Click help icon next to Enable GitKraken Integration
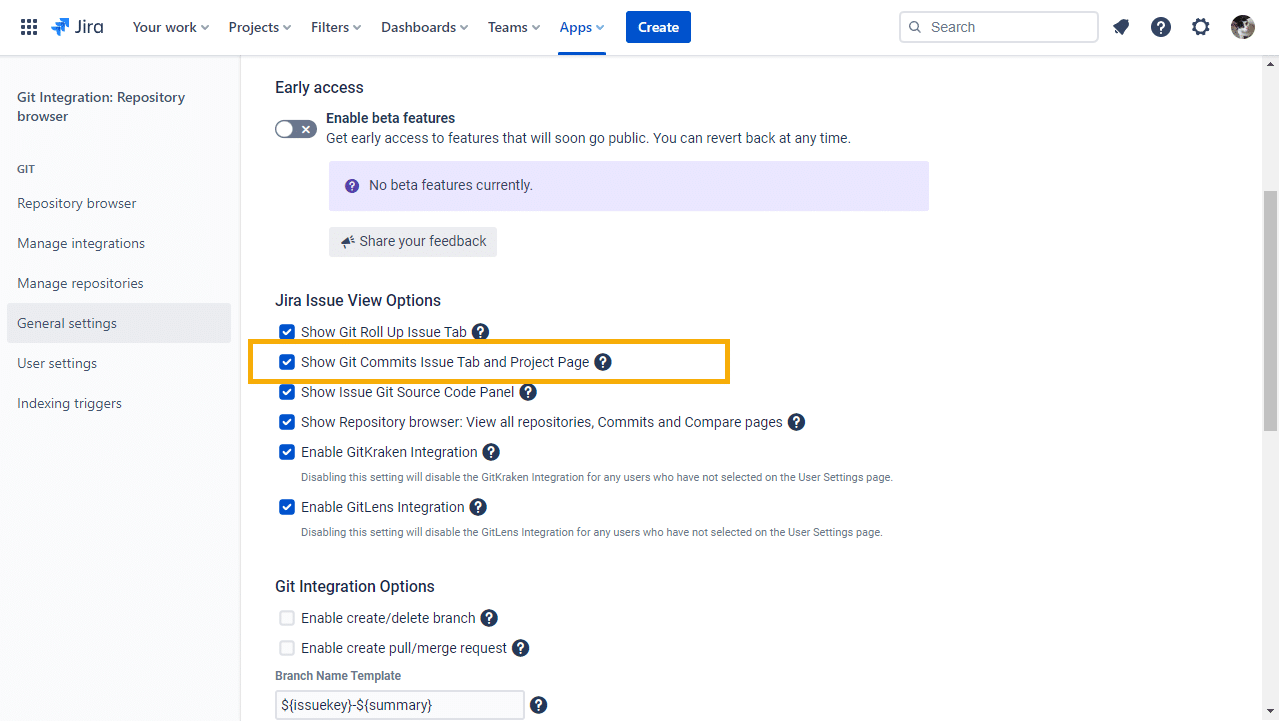 [x=491, y=452]
